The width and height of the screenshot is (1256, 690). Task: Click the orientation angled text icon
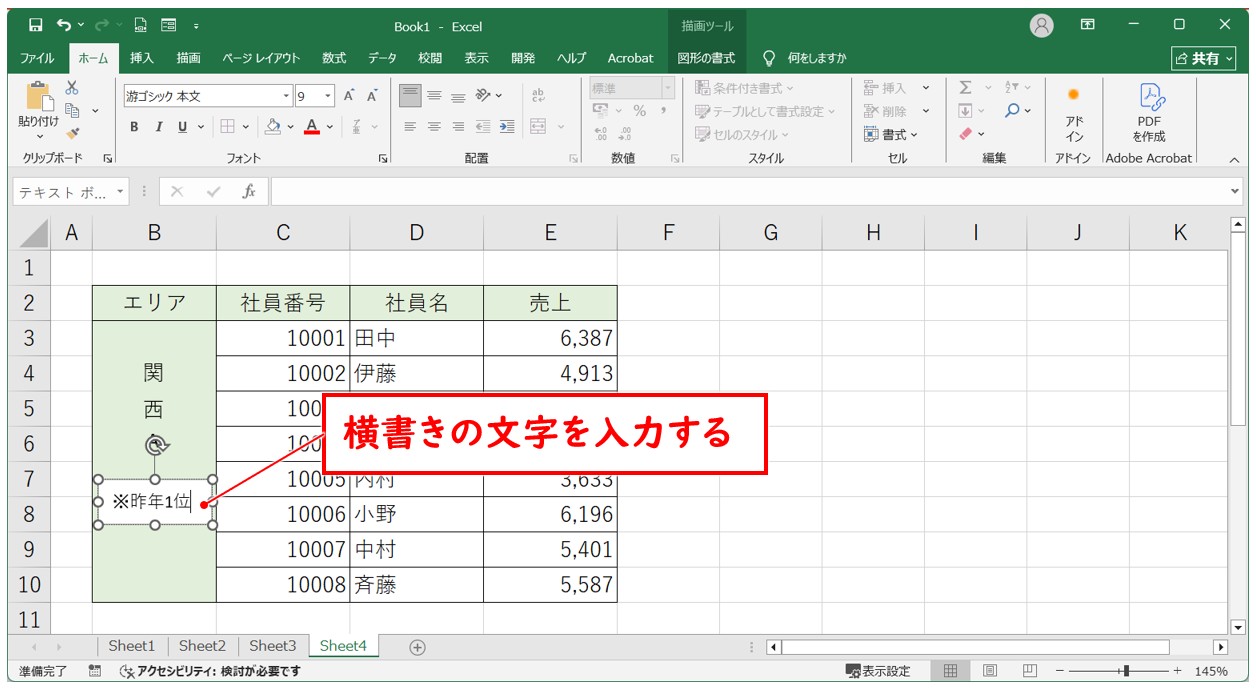(484, 96)
